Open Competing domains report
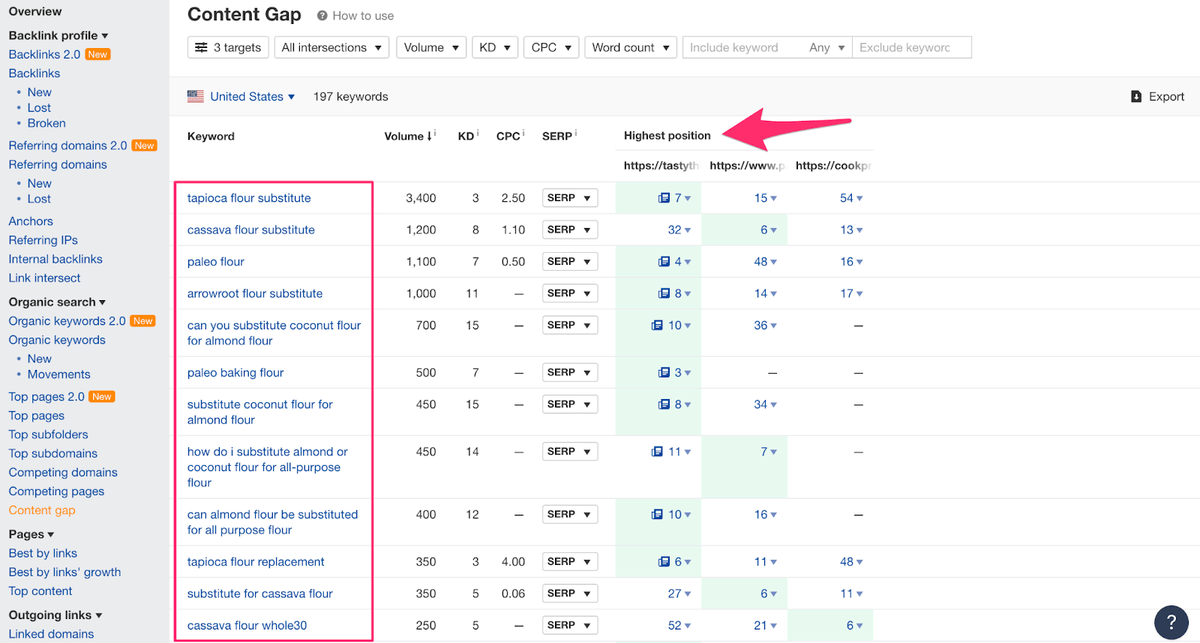Image resolution: width=1200 pixels, height=643 pixels. tap(63, 473)
